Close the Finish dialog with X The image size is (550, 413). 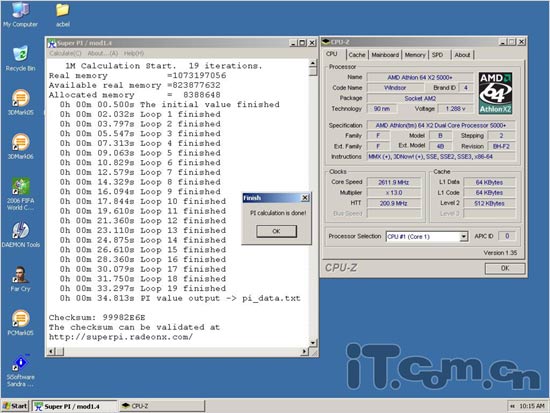pos(305,198)
